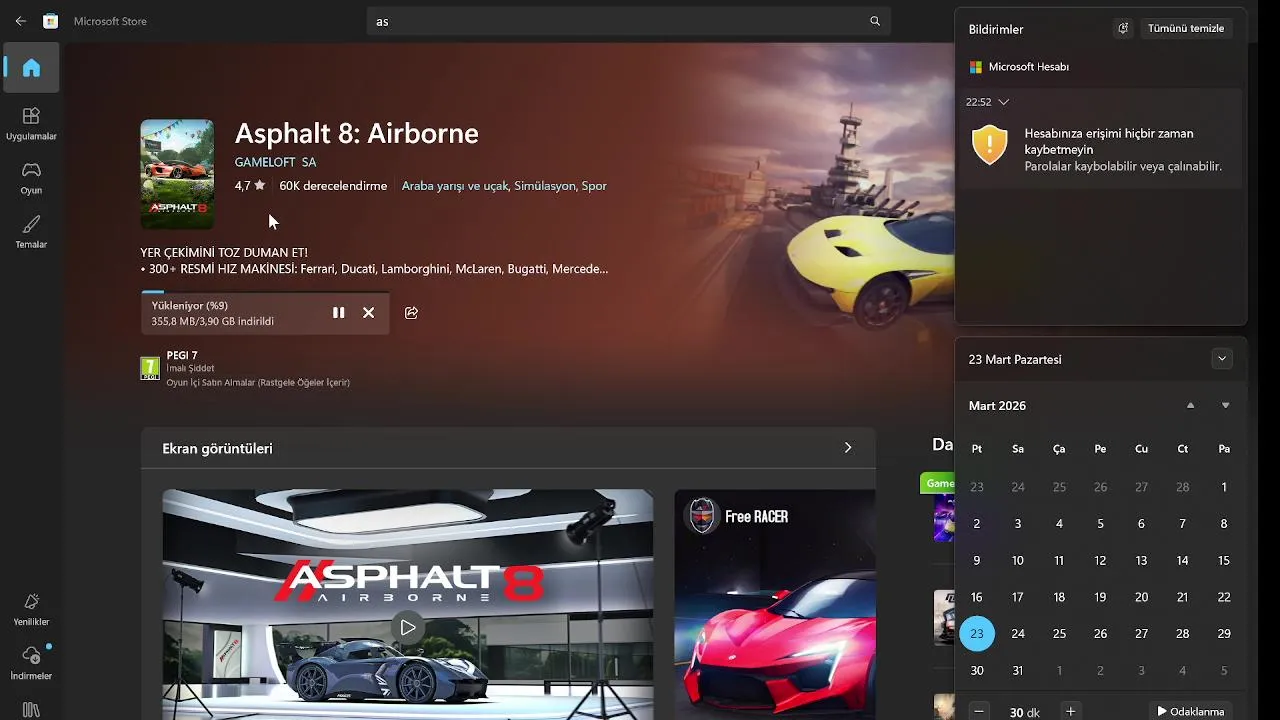Click Tümünü temizle to clear notifications
The width and height of the screenshot is (1280, 720).
(1186, 28)
